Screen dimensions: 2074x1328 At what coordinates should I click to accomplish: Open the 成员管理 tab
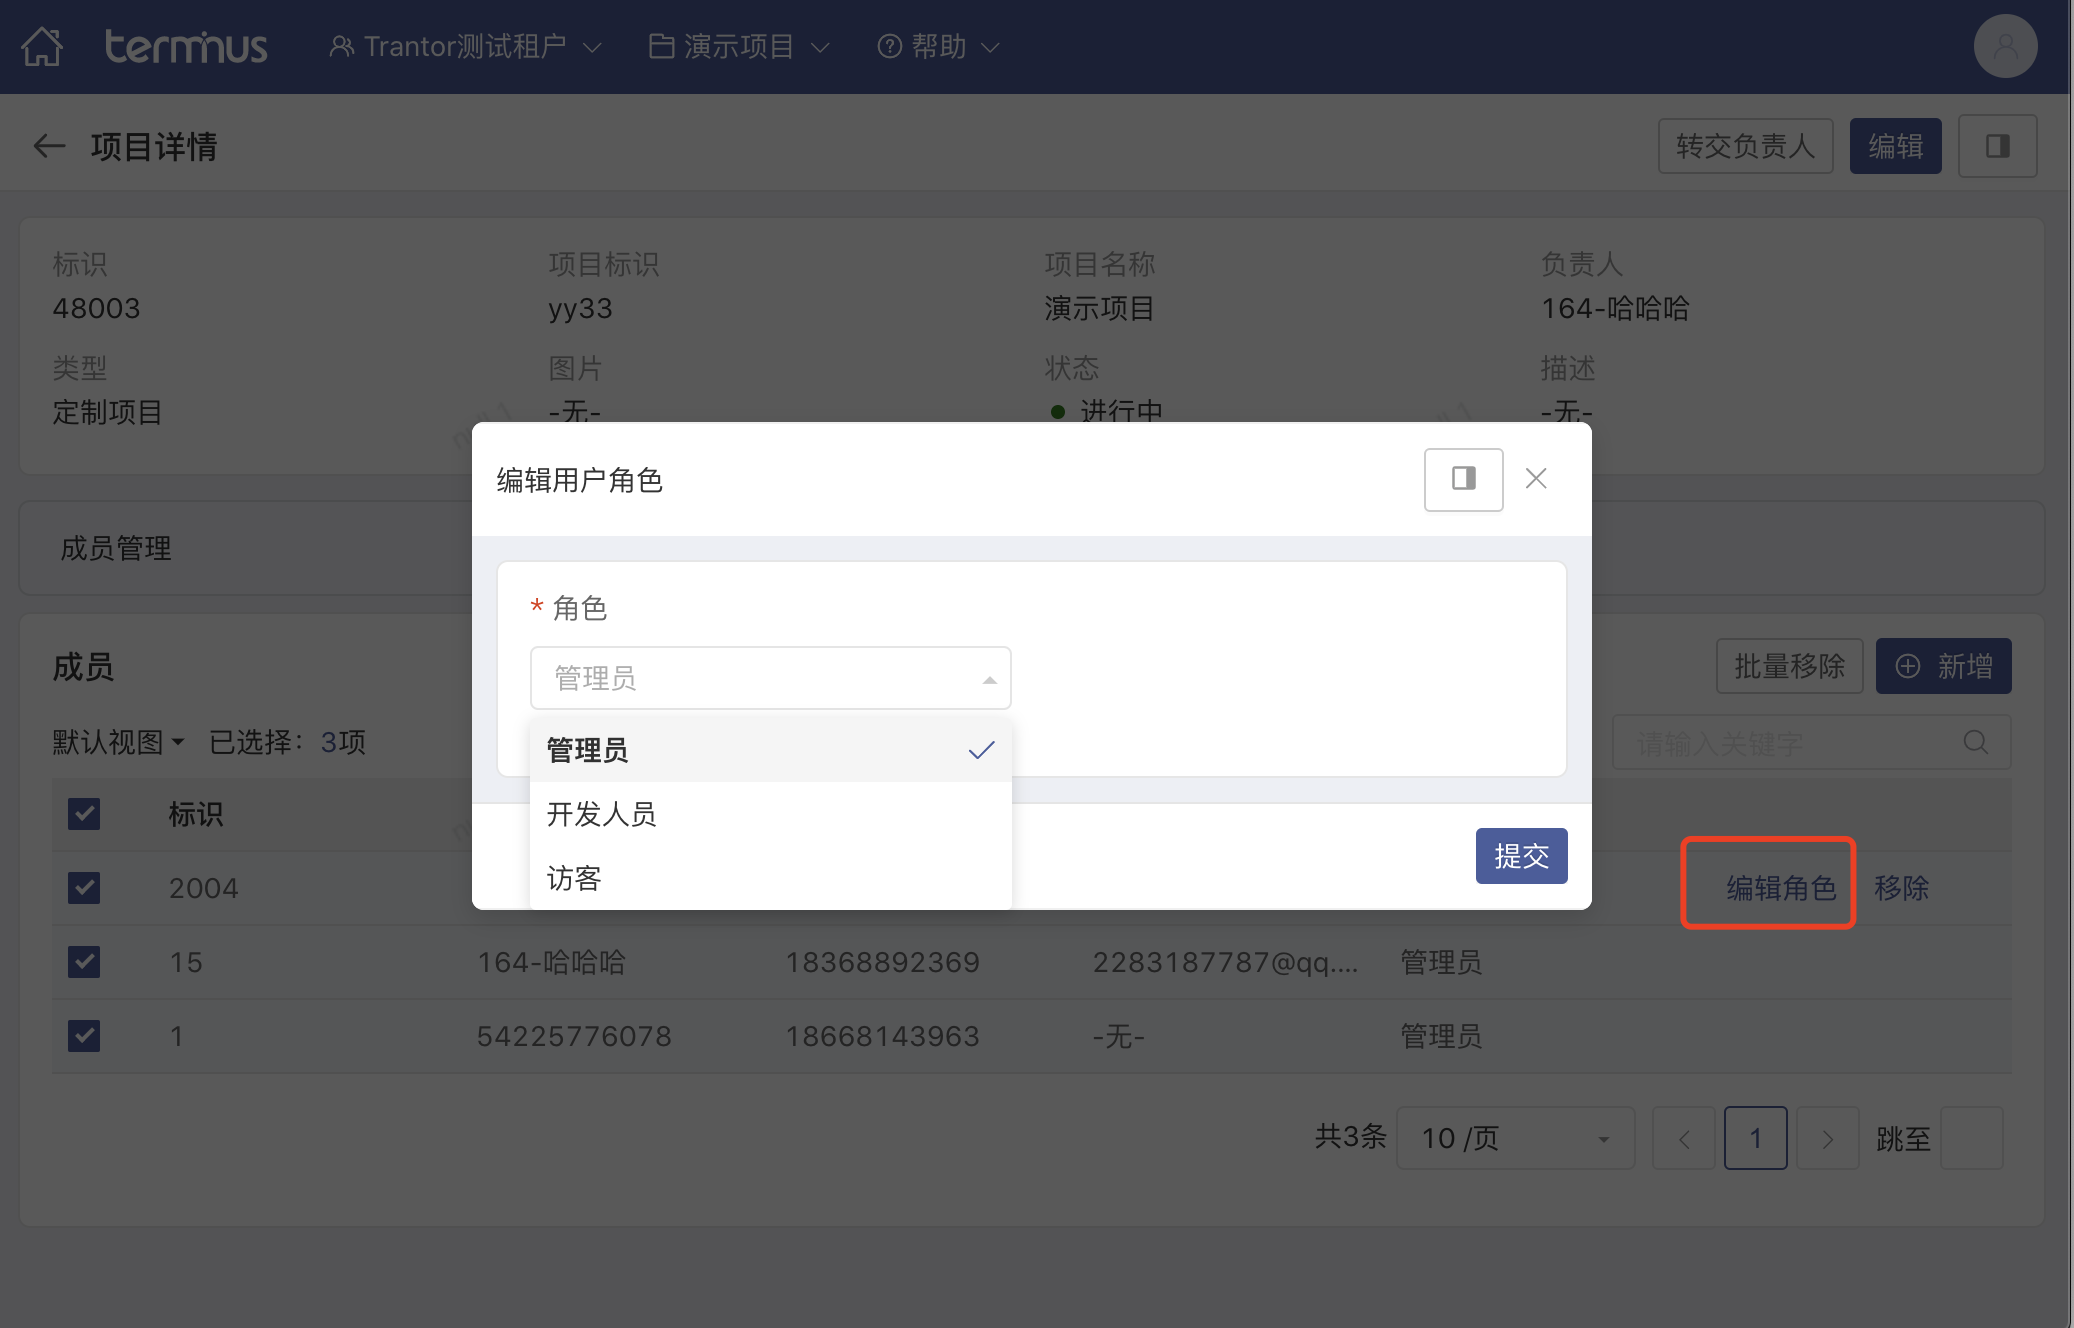coord(116,548)
